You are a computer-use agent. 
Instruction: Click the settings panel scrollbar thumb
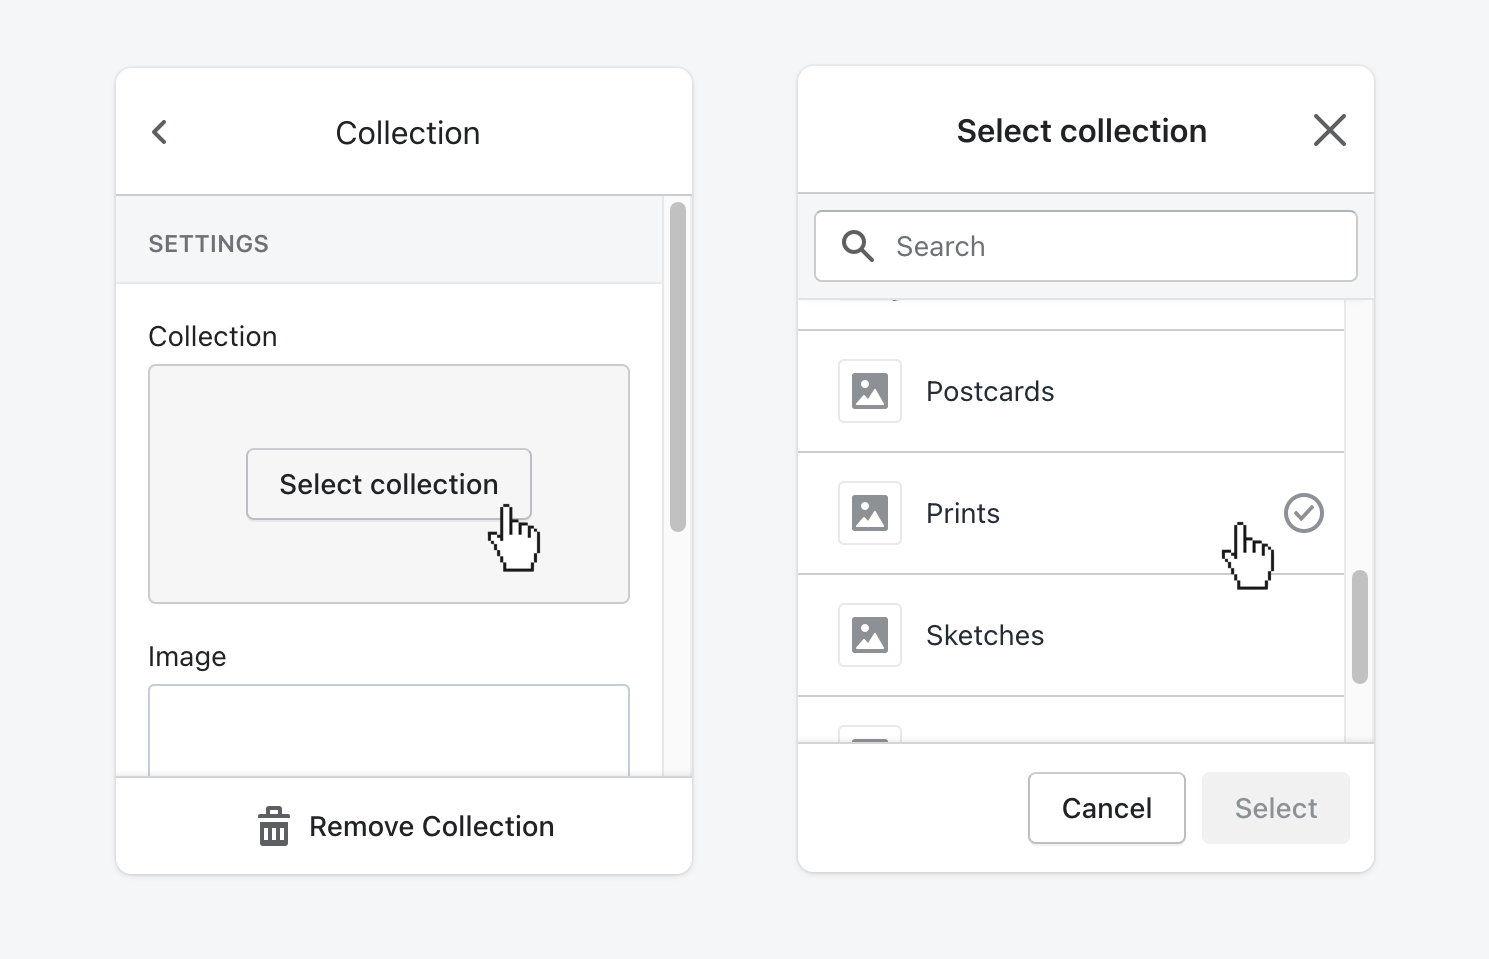678,367
